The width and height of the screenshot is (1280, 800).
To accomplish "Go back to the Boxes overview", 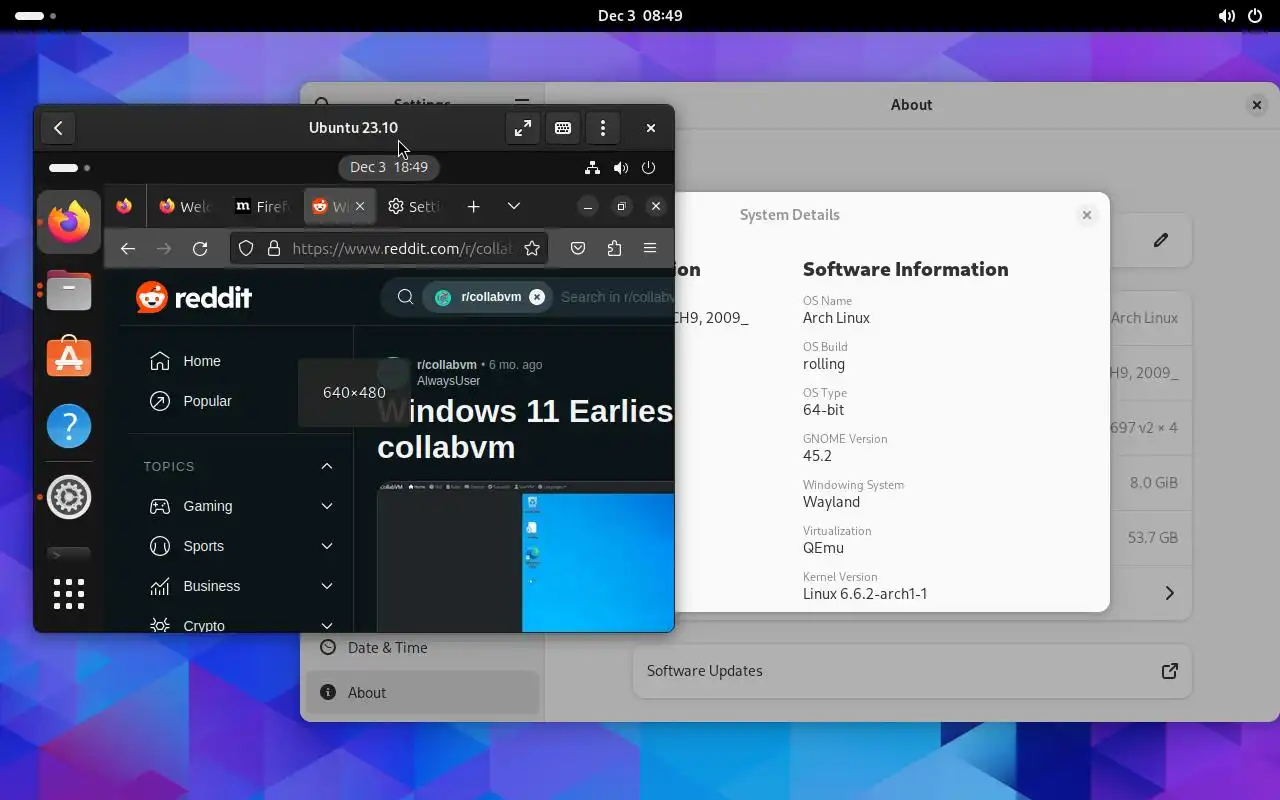I will pyautogui.click(x=58, y=128).
